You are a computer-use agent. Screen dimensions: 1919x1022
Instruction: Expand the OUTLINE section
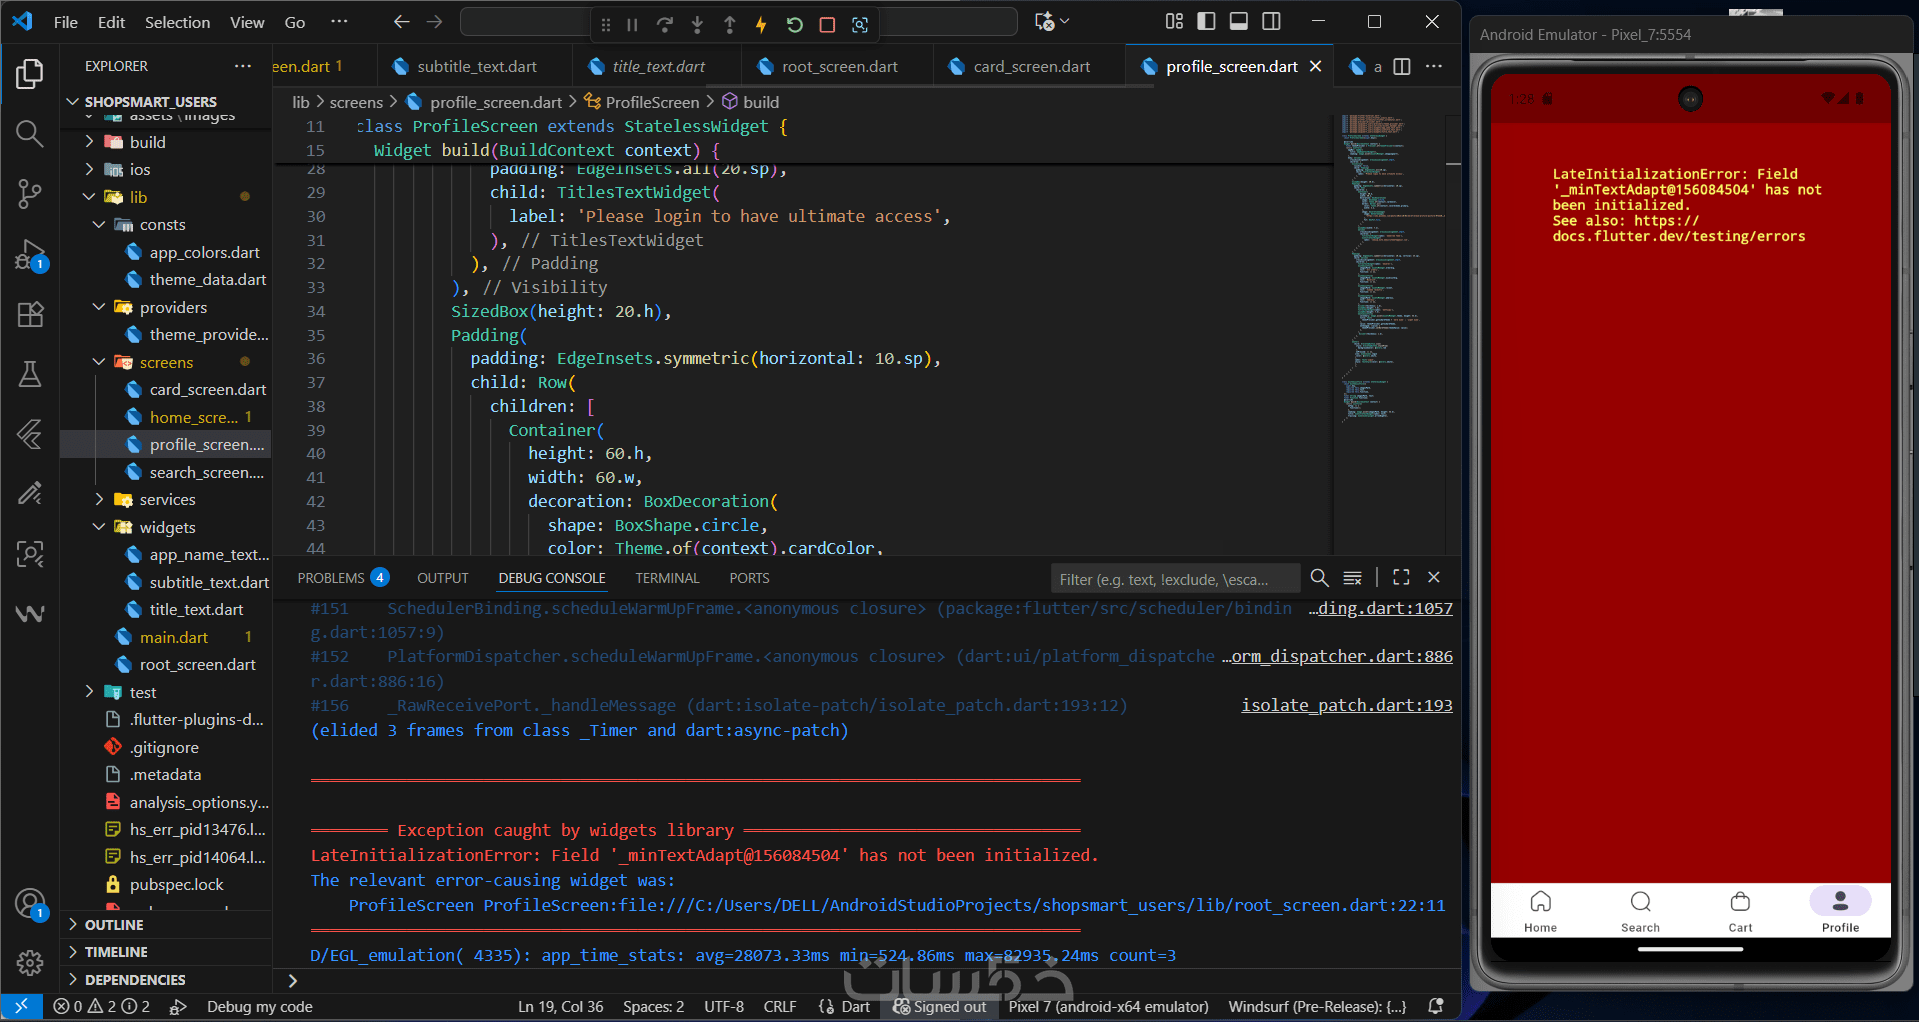point(113,925)
